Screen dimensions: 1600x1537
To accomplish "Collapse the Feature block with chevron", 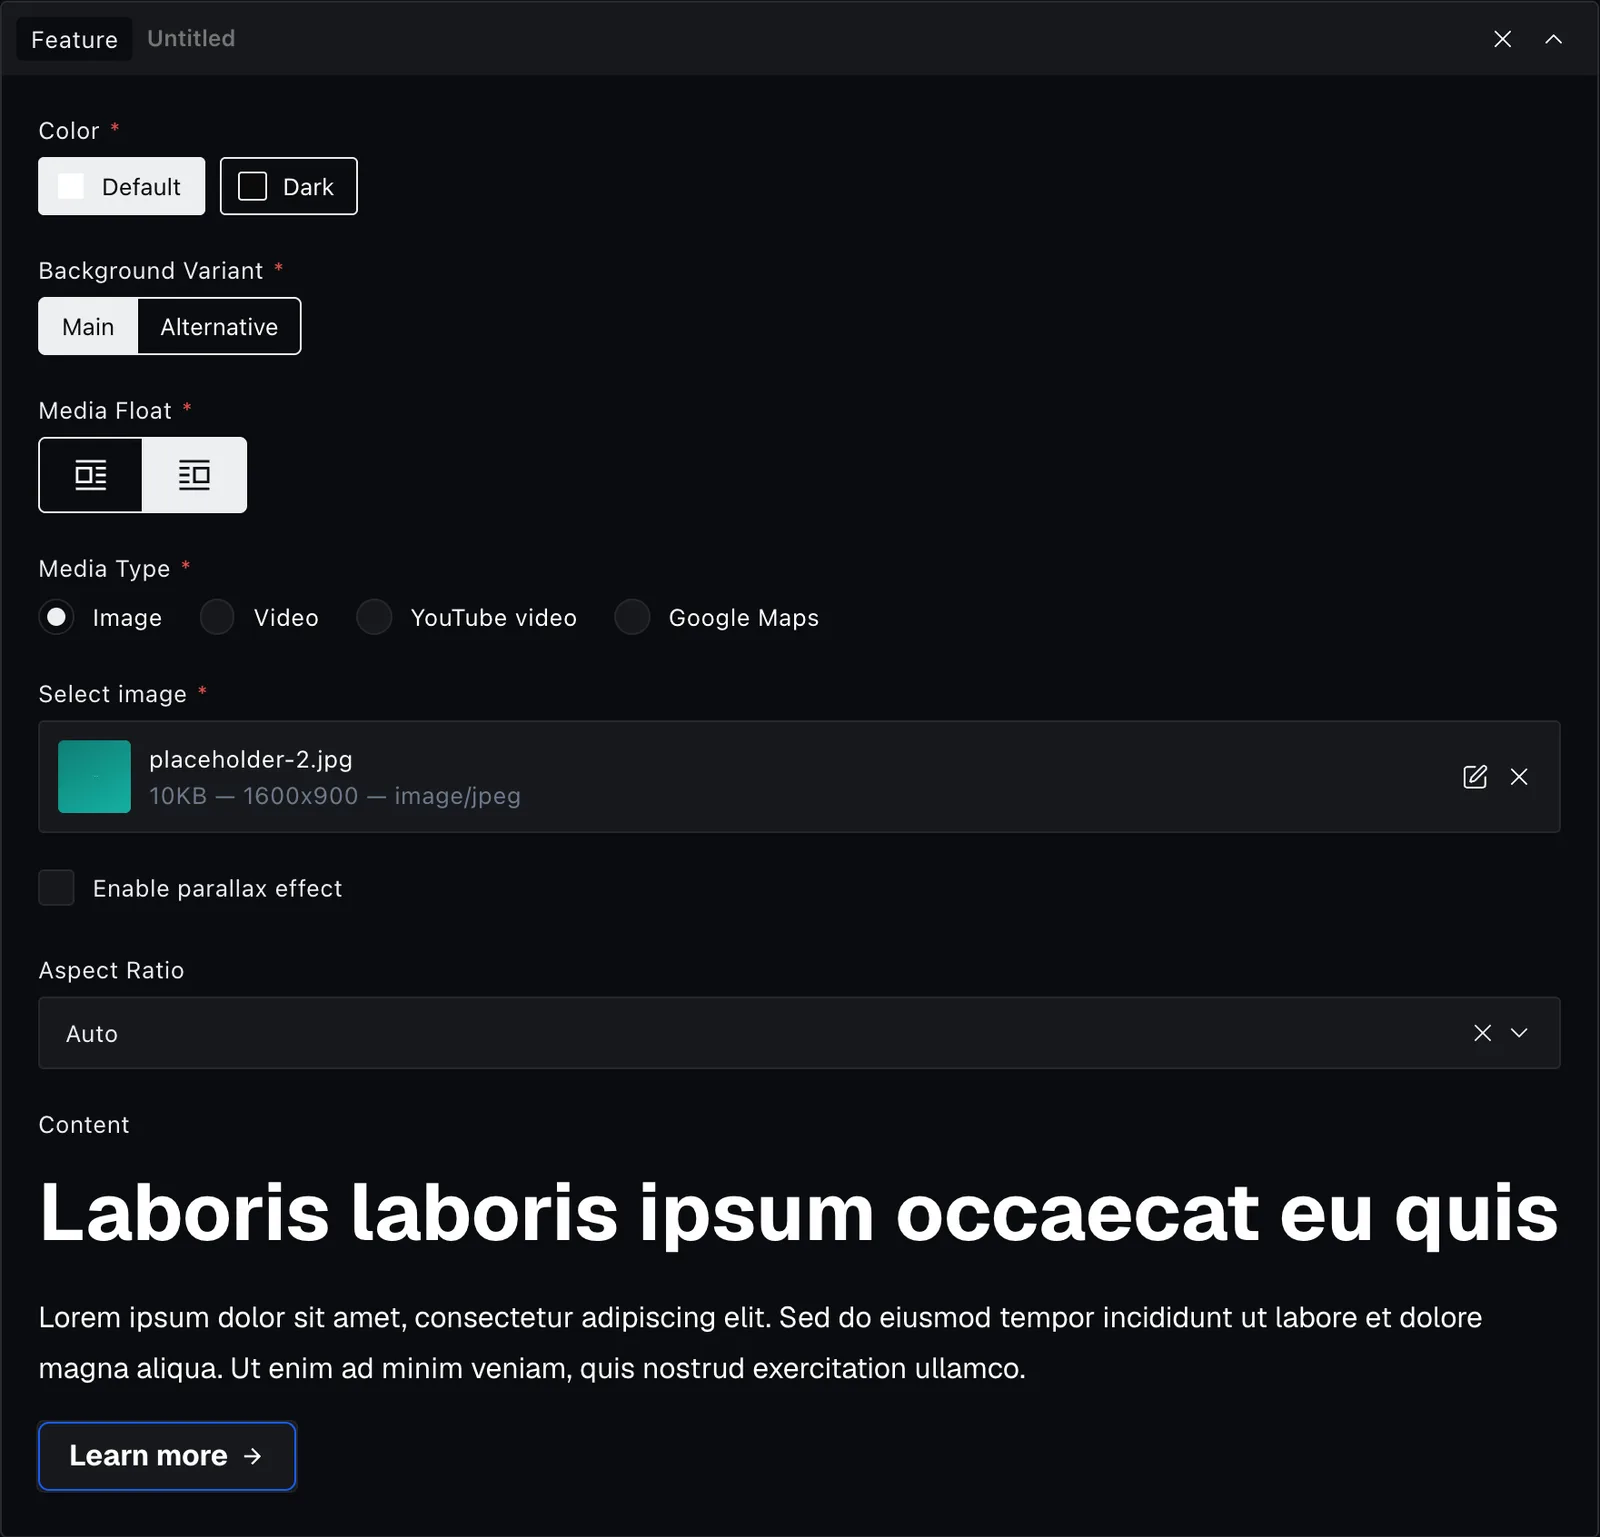I will 1553,39.
